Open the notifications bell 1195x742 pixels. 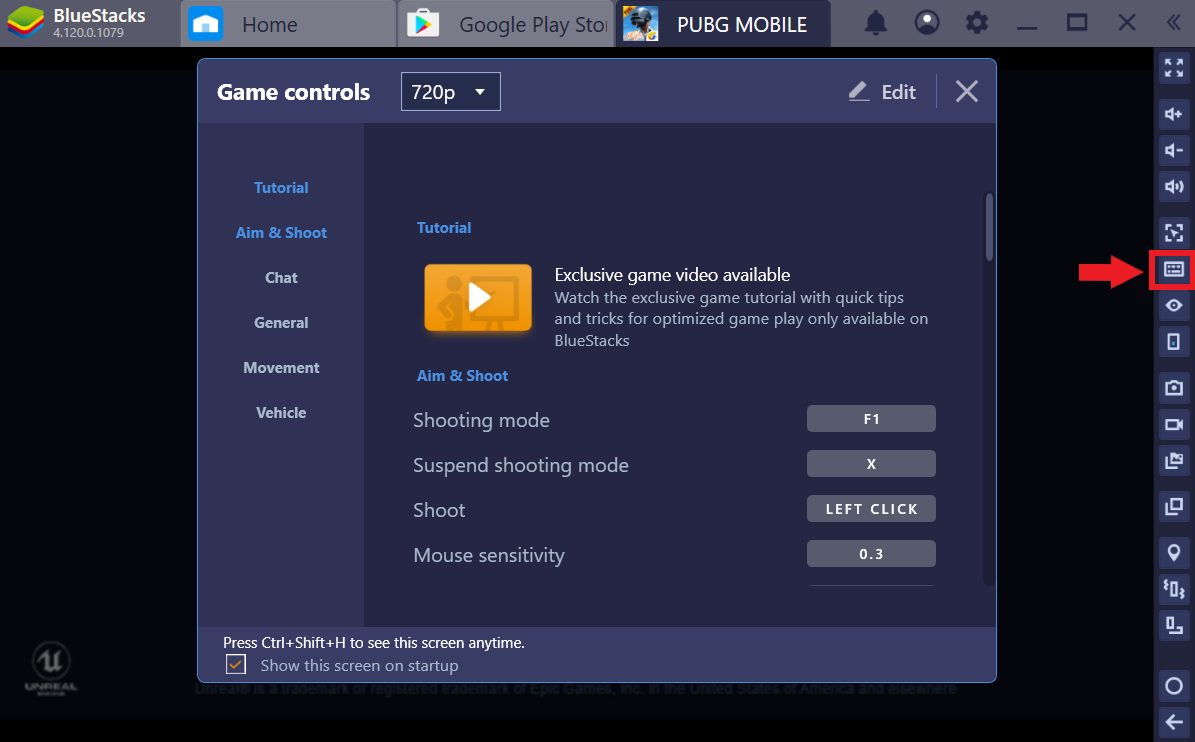click(x=876, y=24)
